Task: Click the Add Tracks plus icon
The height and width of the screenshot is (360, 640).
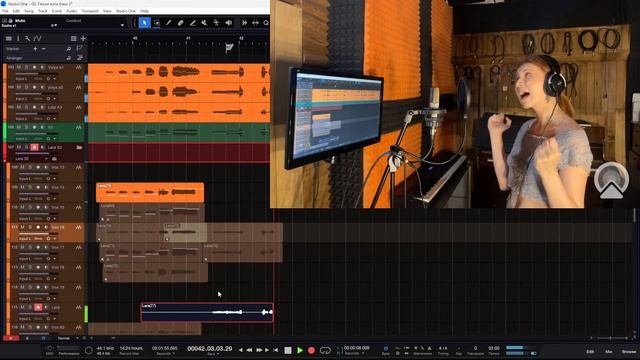Action: point(83,38)
